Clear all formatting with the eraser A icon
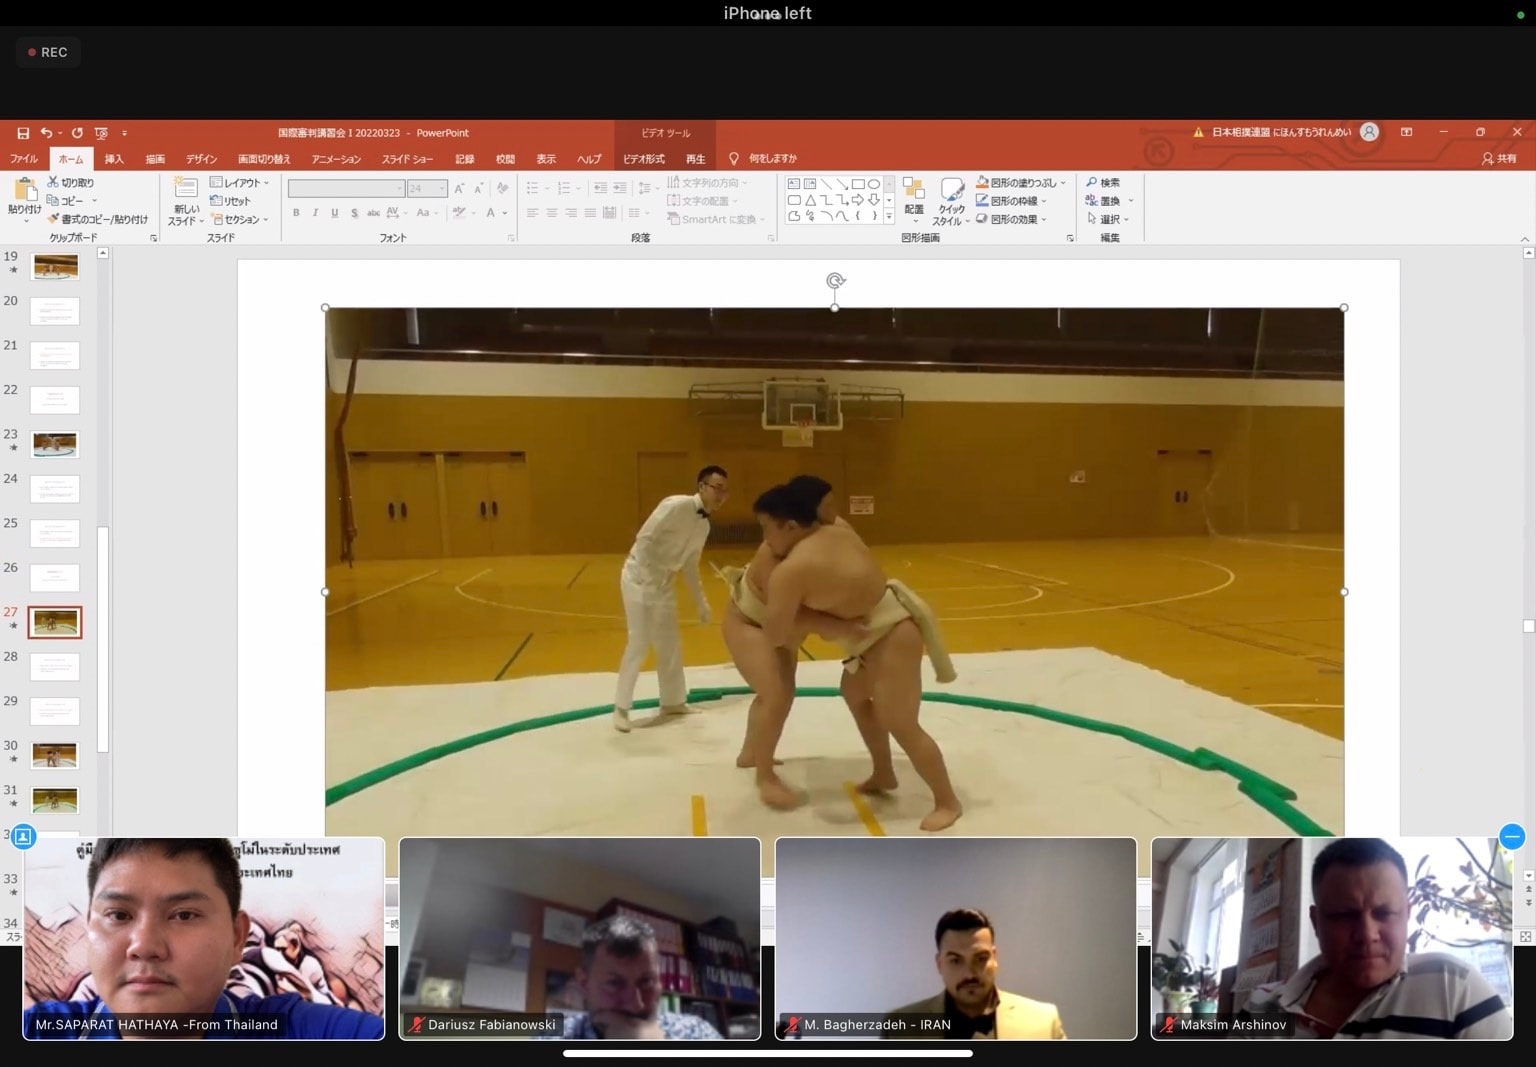The image size is (1536, 1067). [x=502, y=188]
